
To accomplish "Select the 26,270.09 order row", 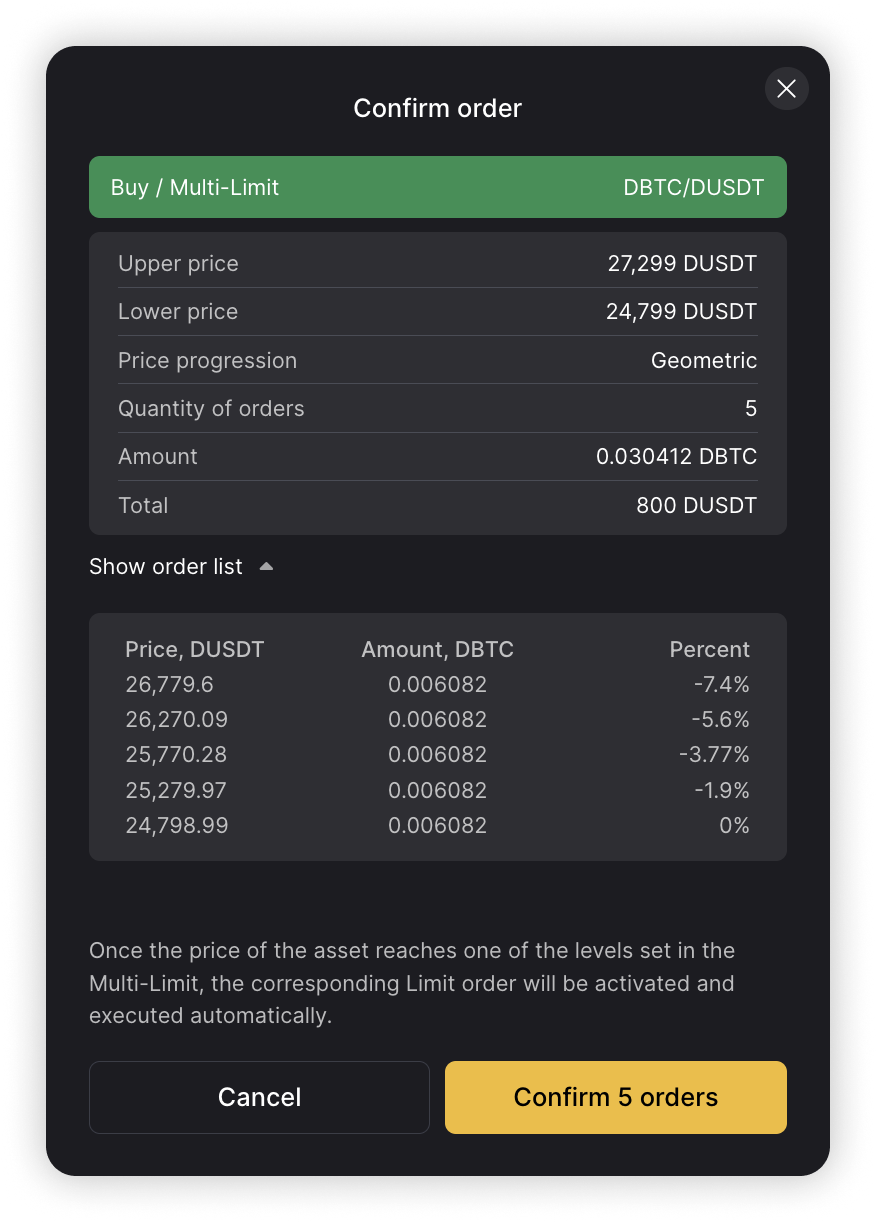I will pyautogui.click(x=437, y=720).
